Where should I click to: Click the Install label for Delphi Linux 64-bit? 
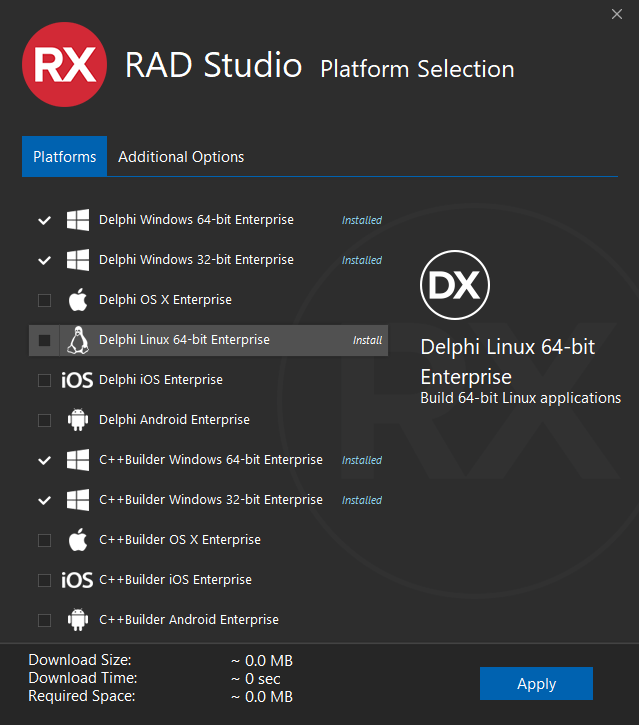click(x=368, y=340)
